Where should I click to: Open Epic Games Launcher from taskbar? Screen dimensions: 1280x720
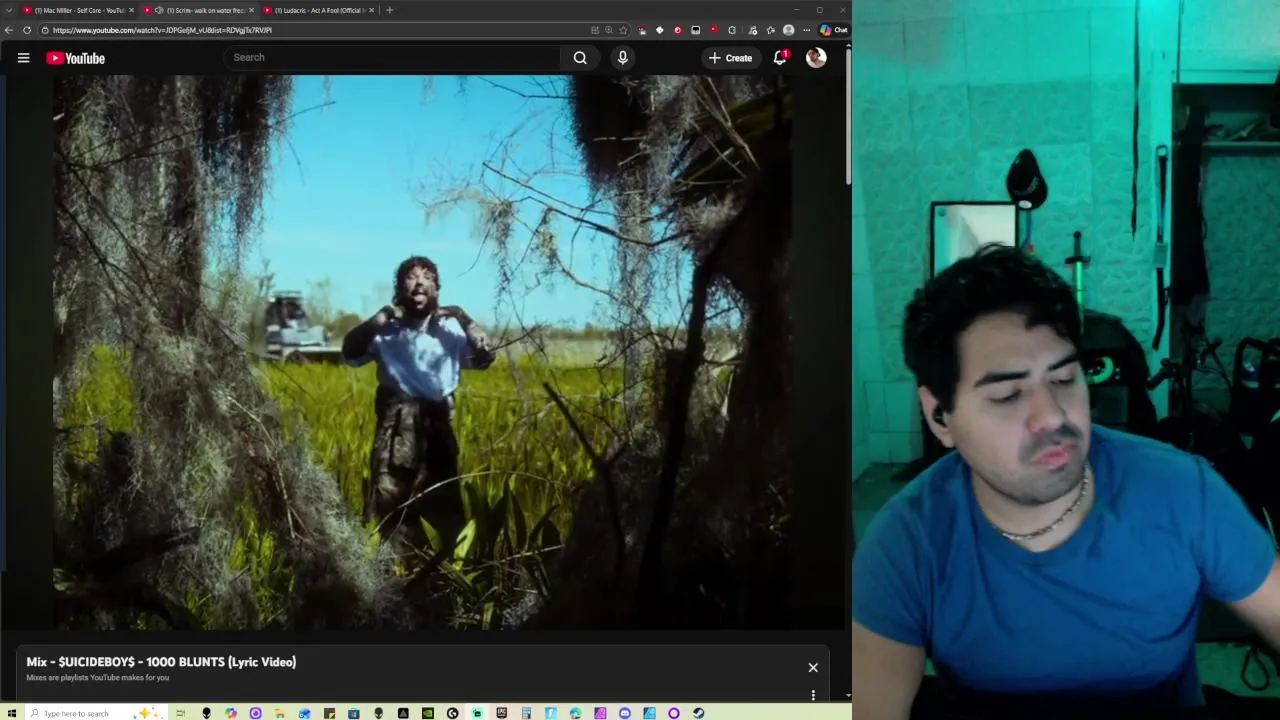coord(502,713)
